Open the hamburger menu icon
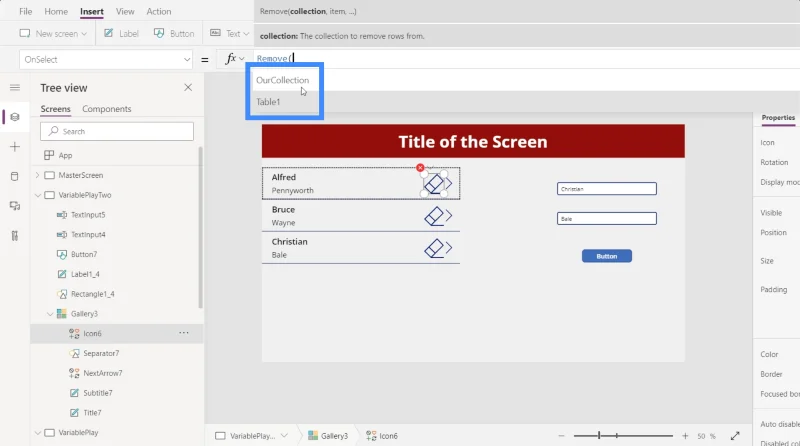Image resolution: width=800 pixels, height=446 pixels. [x=15, y=88]
